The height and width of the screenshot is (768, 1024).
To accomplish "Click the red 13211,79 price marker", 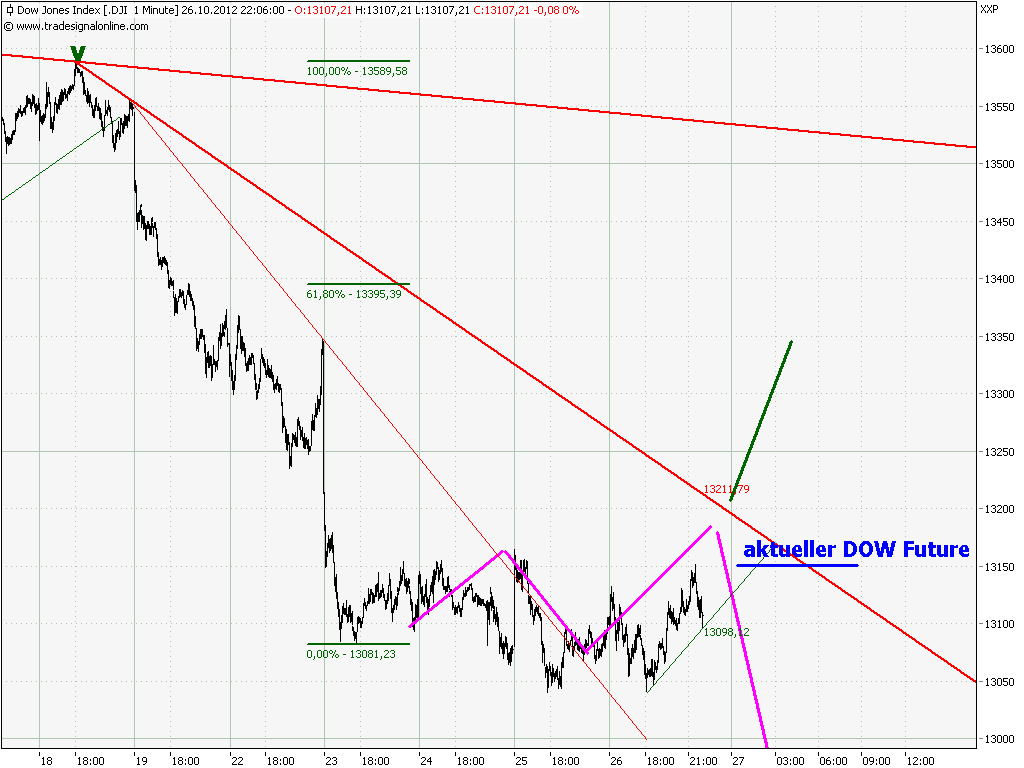I will [x=725, y=487].
